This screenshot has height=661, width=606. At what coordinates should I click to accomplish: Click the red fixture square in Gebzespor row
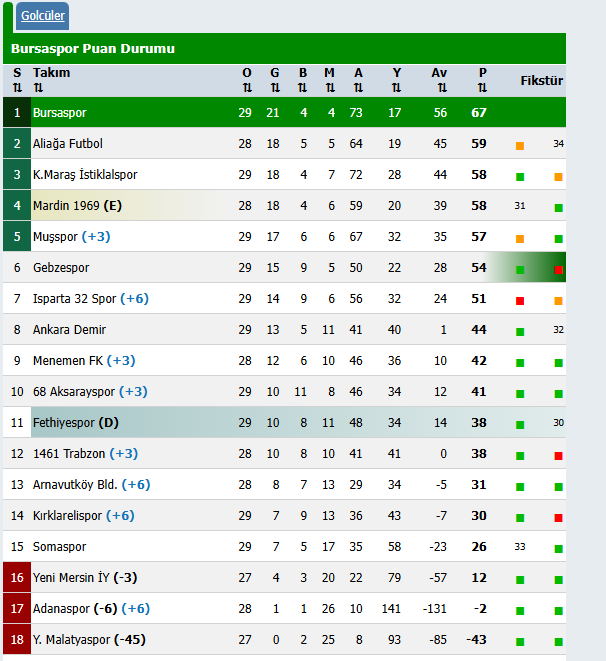(559, 270)
